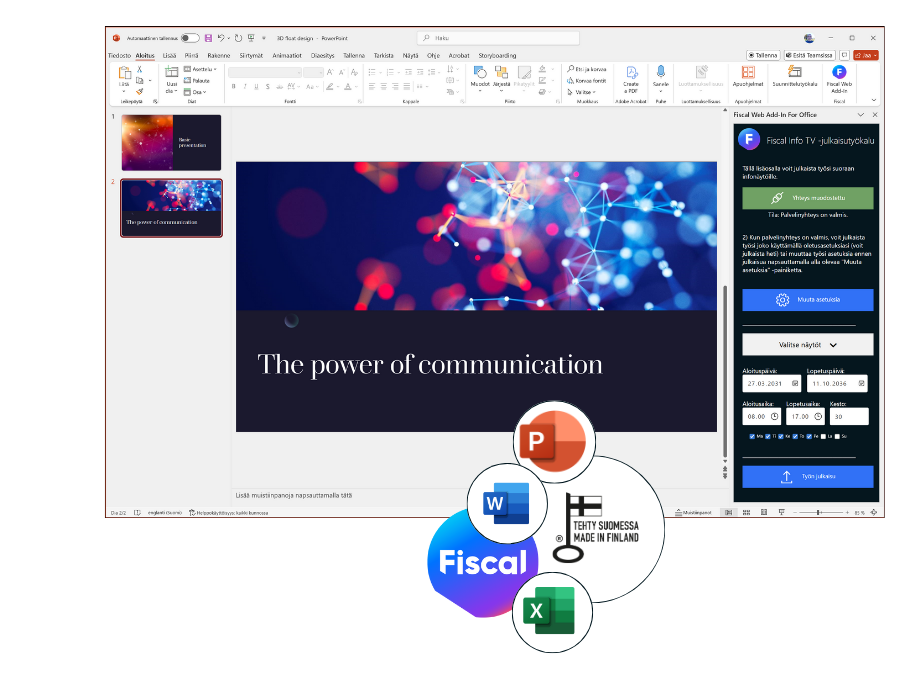
Task: Click the save icon in title bar
Action: click(208, 38)
